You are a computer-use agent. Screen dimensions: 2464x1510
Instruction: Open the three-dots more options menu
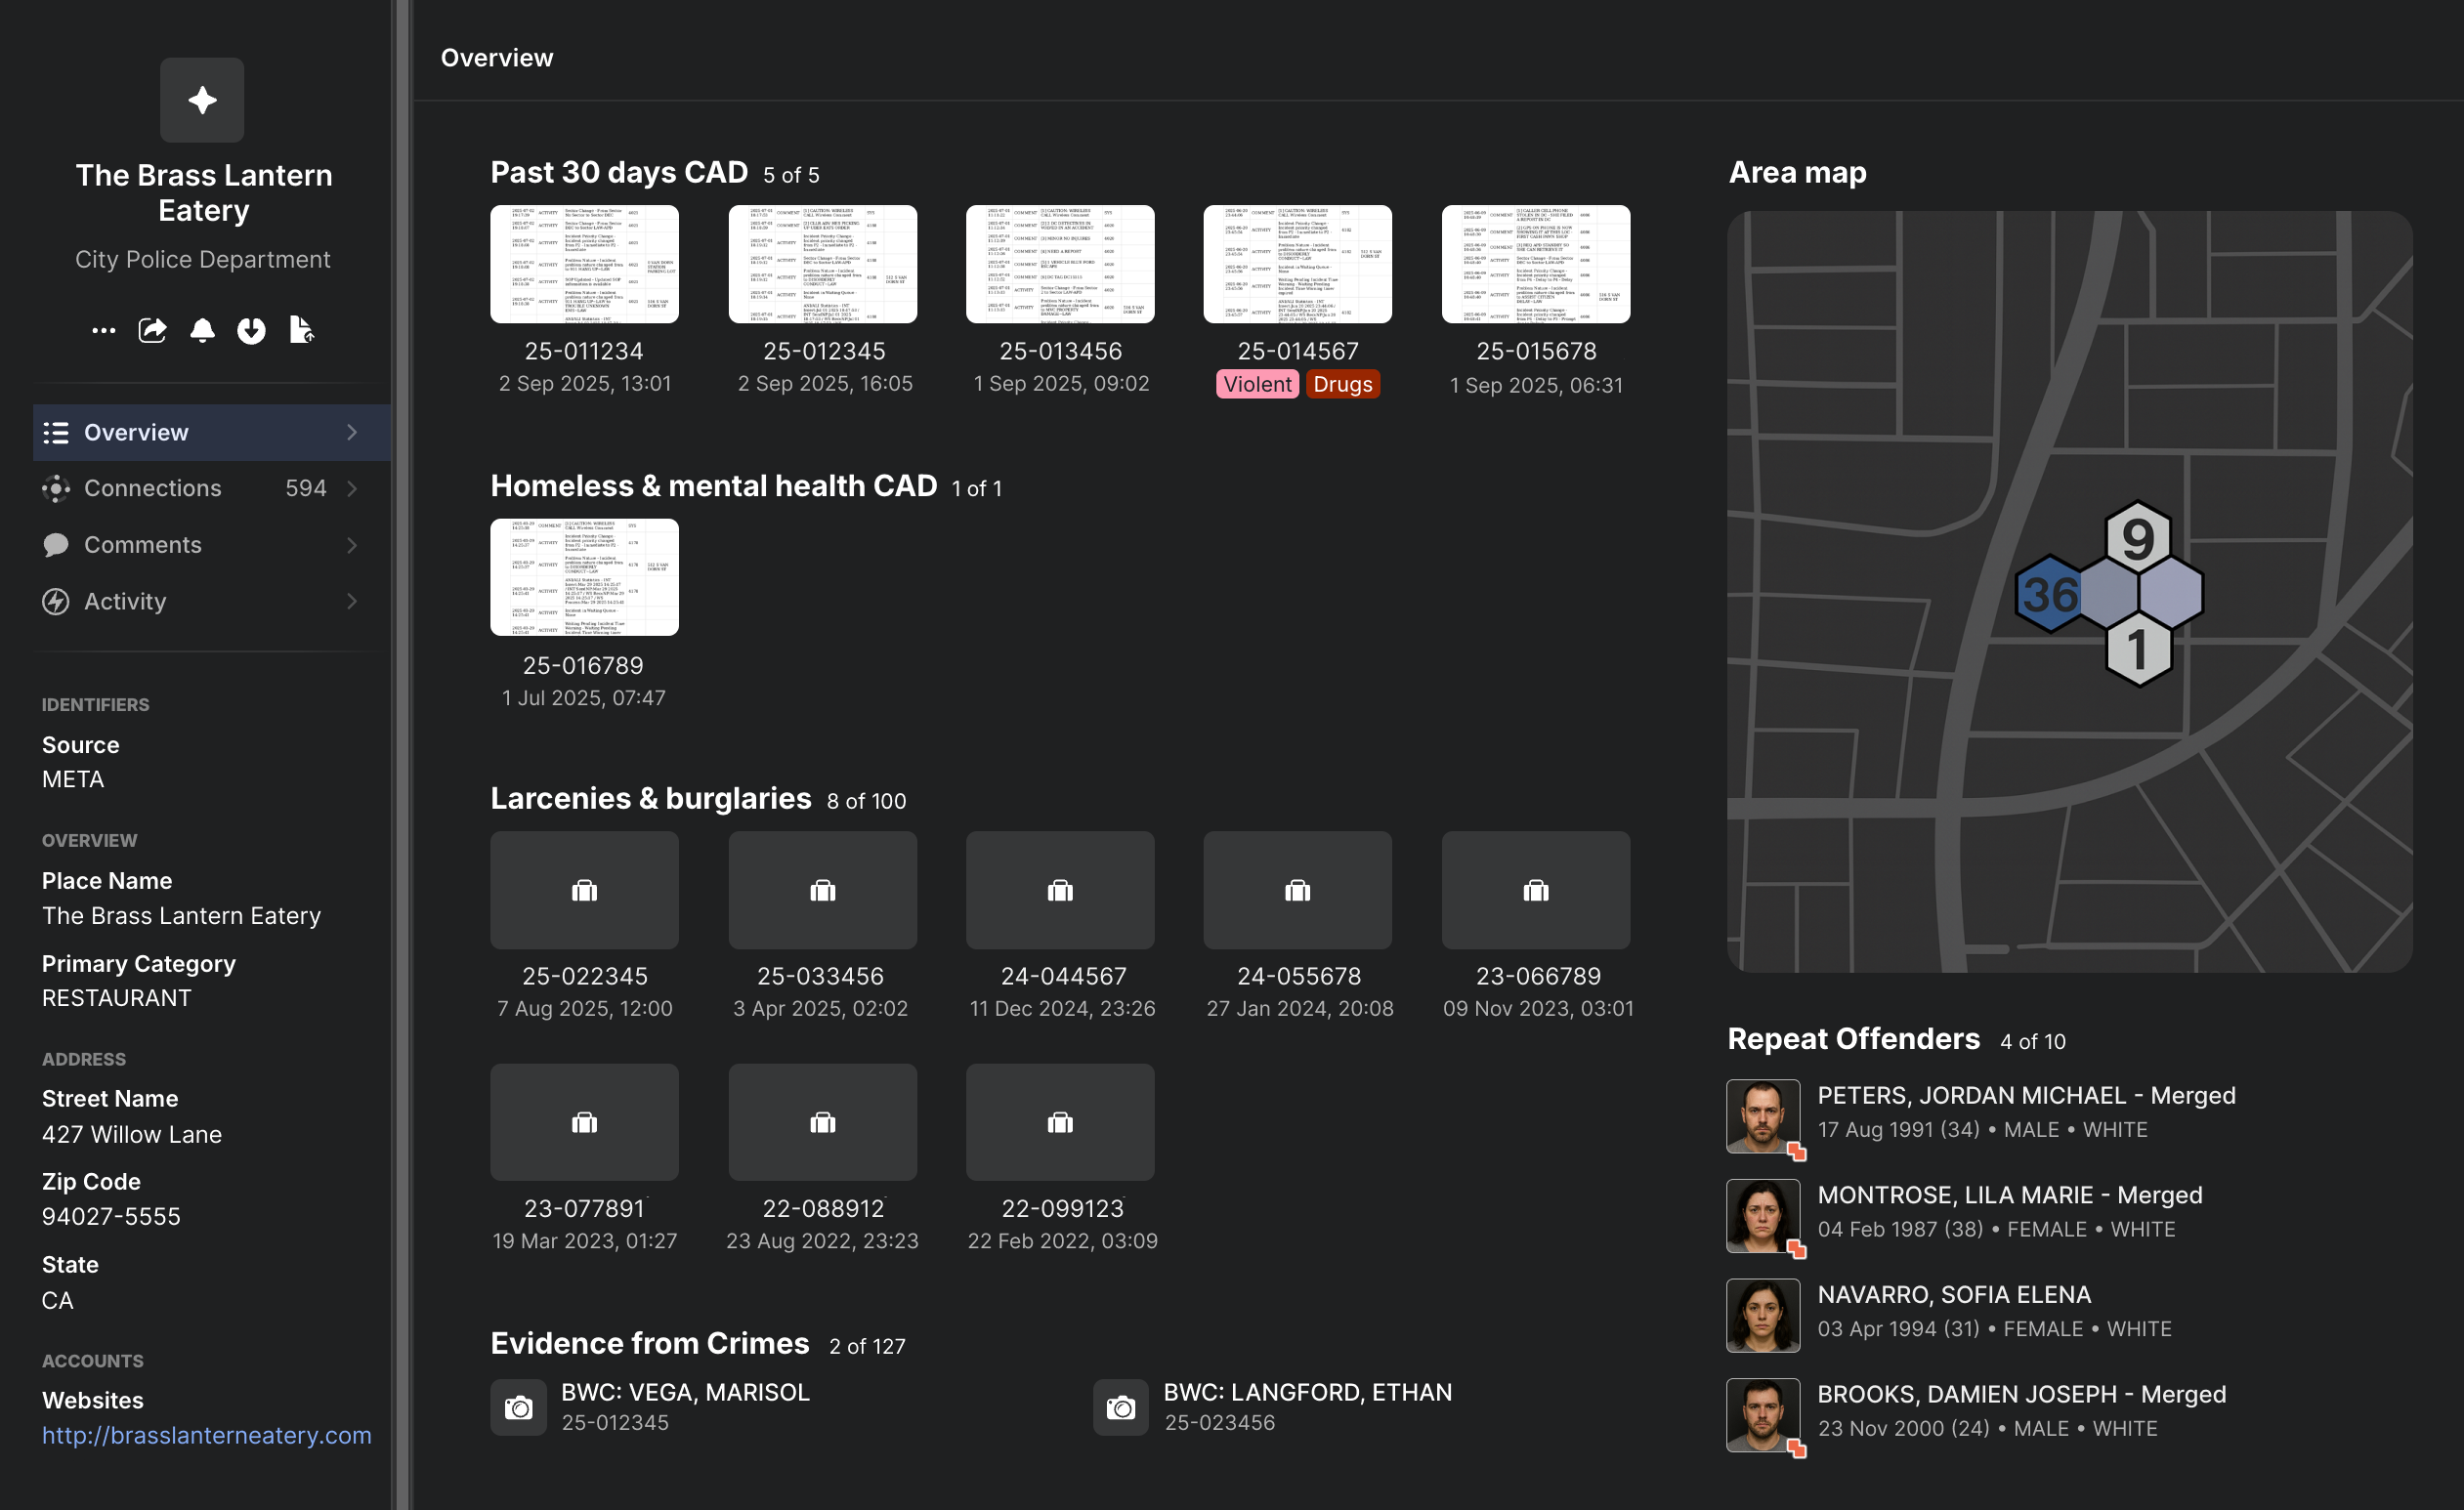[103, 330]
